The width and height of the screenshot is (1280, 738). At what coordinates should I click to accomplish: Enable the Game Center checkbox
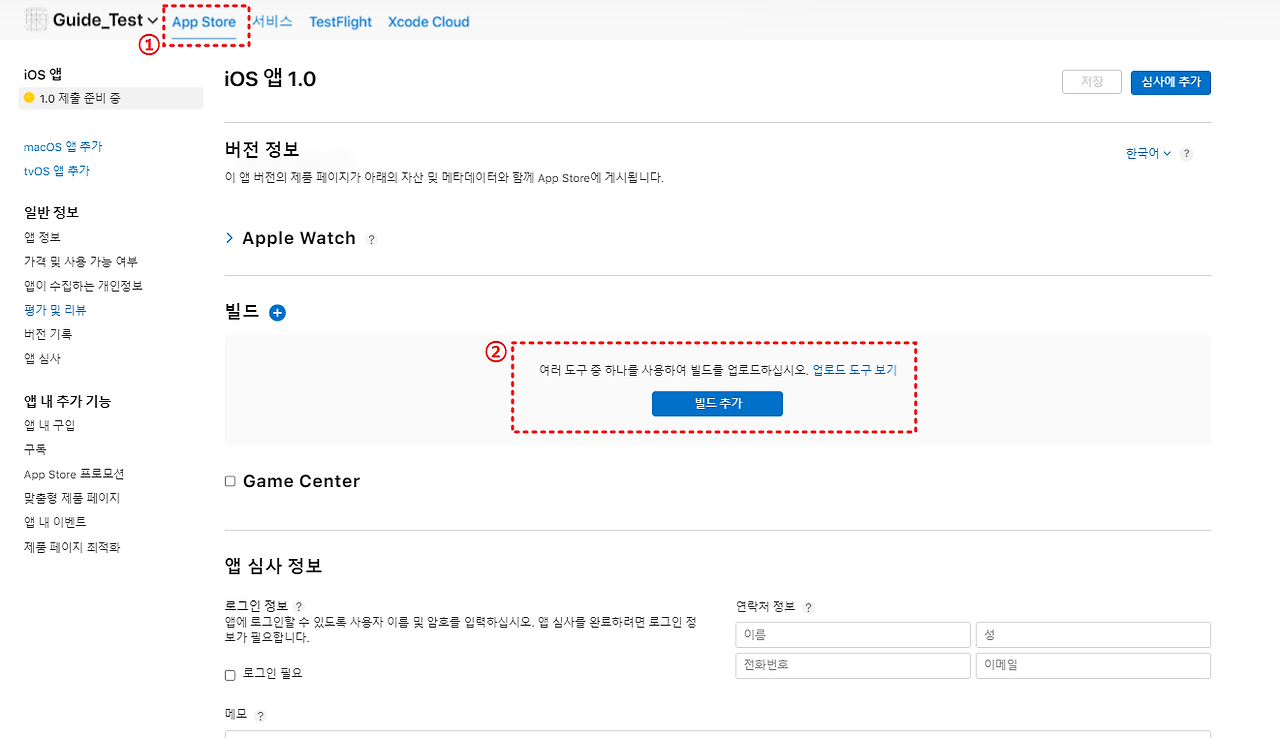click(230, 481)
